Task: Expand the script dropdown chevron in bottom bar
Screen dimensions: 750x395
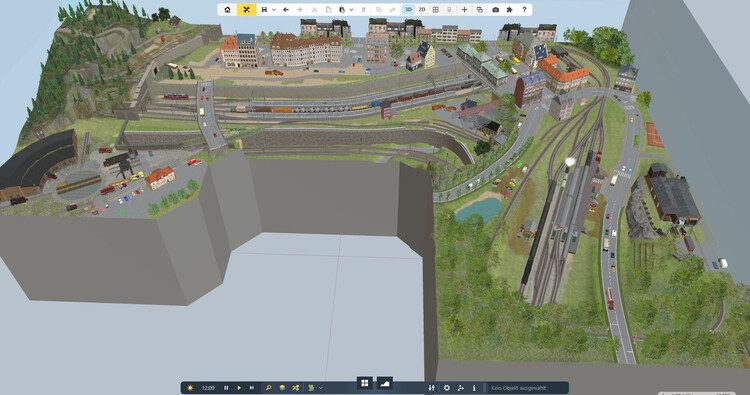Action: [320, 388]
